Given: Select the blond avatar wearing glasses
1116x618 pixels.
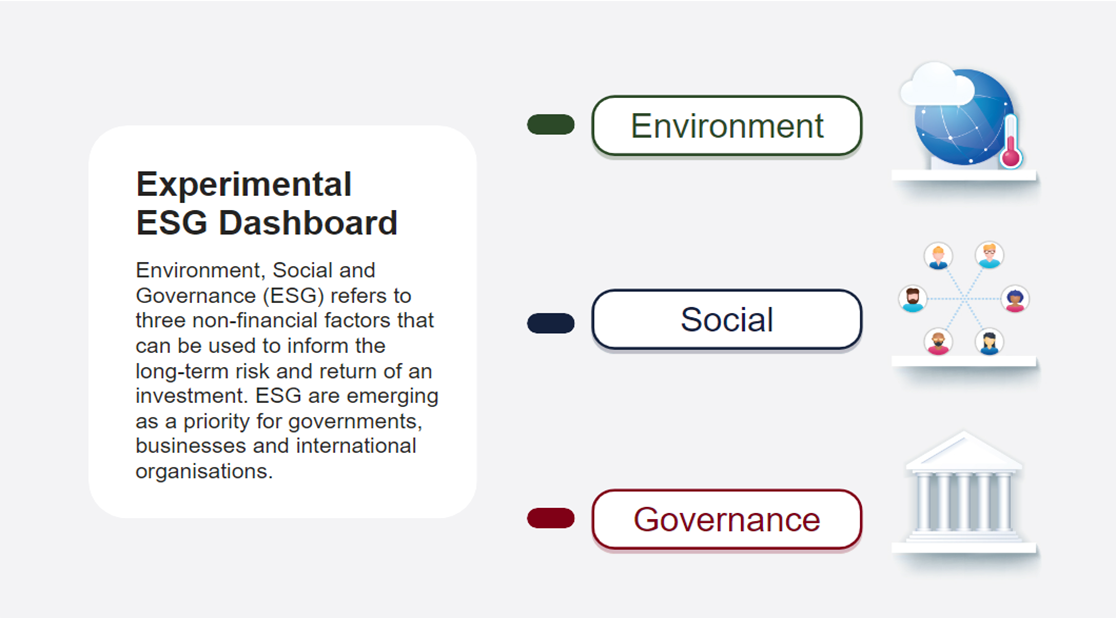Looking at the screenshot, I should (989, 256).
